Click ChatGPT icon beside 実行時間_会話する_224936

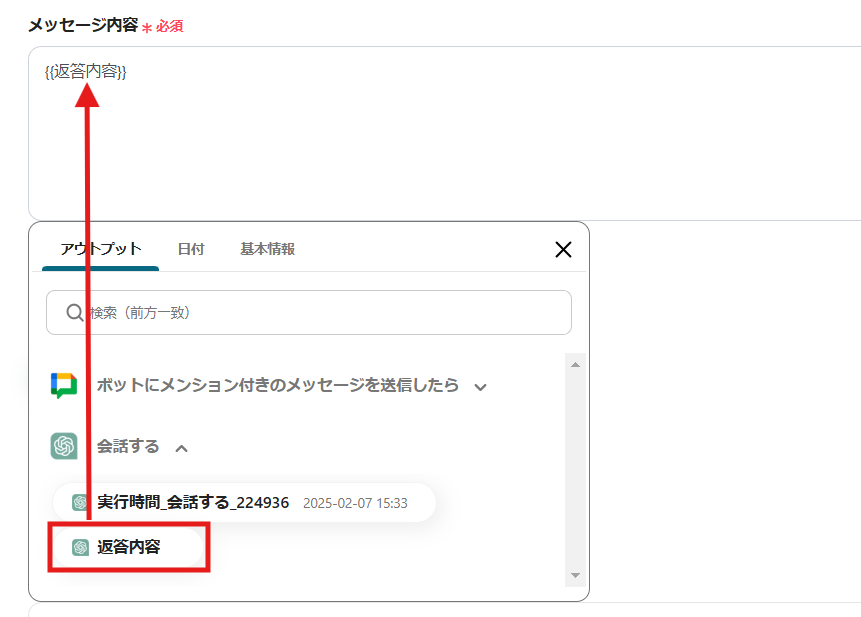(80, 502)
